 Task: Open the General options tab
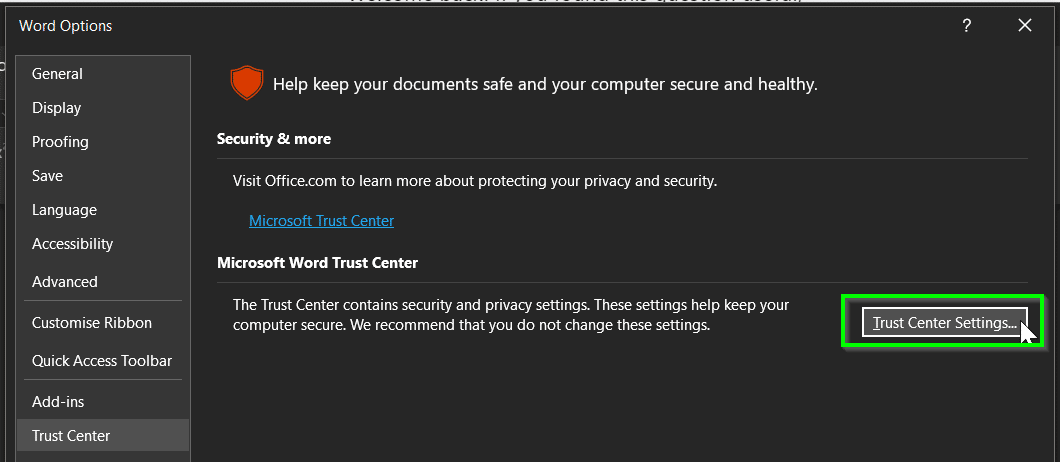tap(58, 74)
